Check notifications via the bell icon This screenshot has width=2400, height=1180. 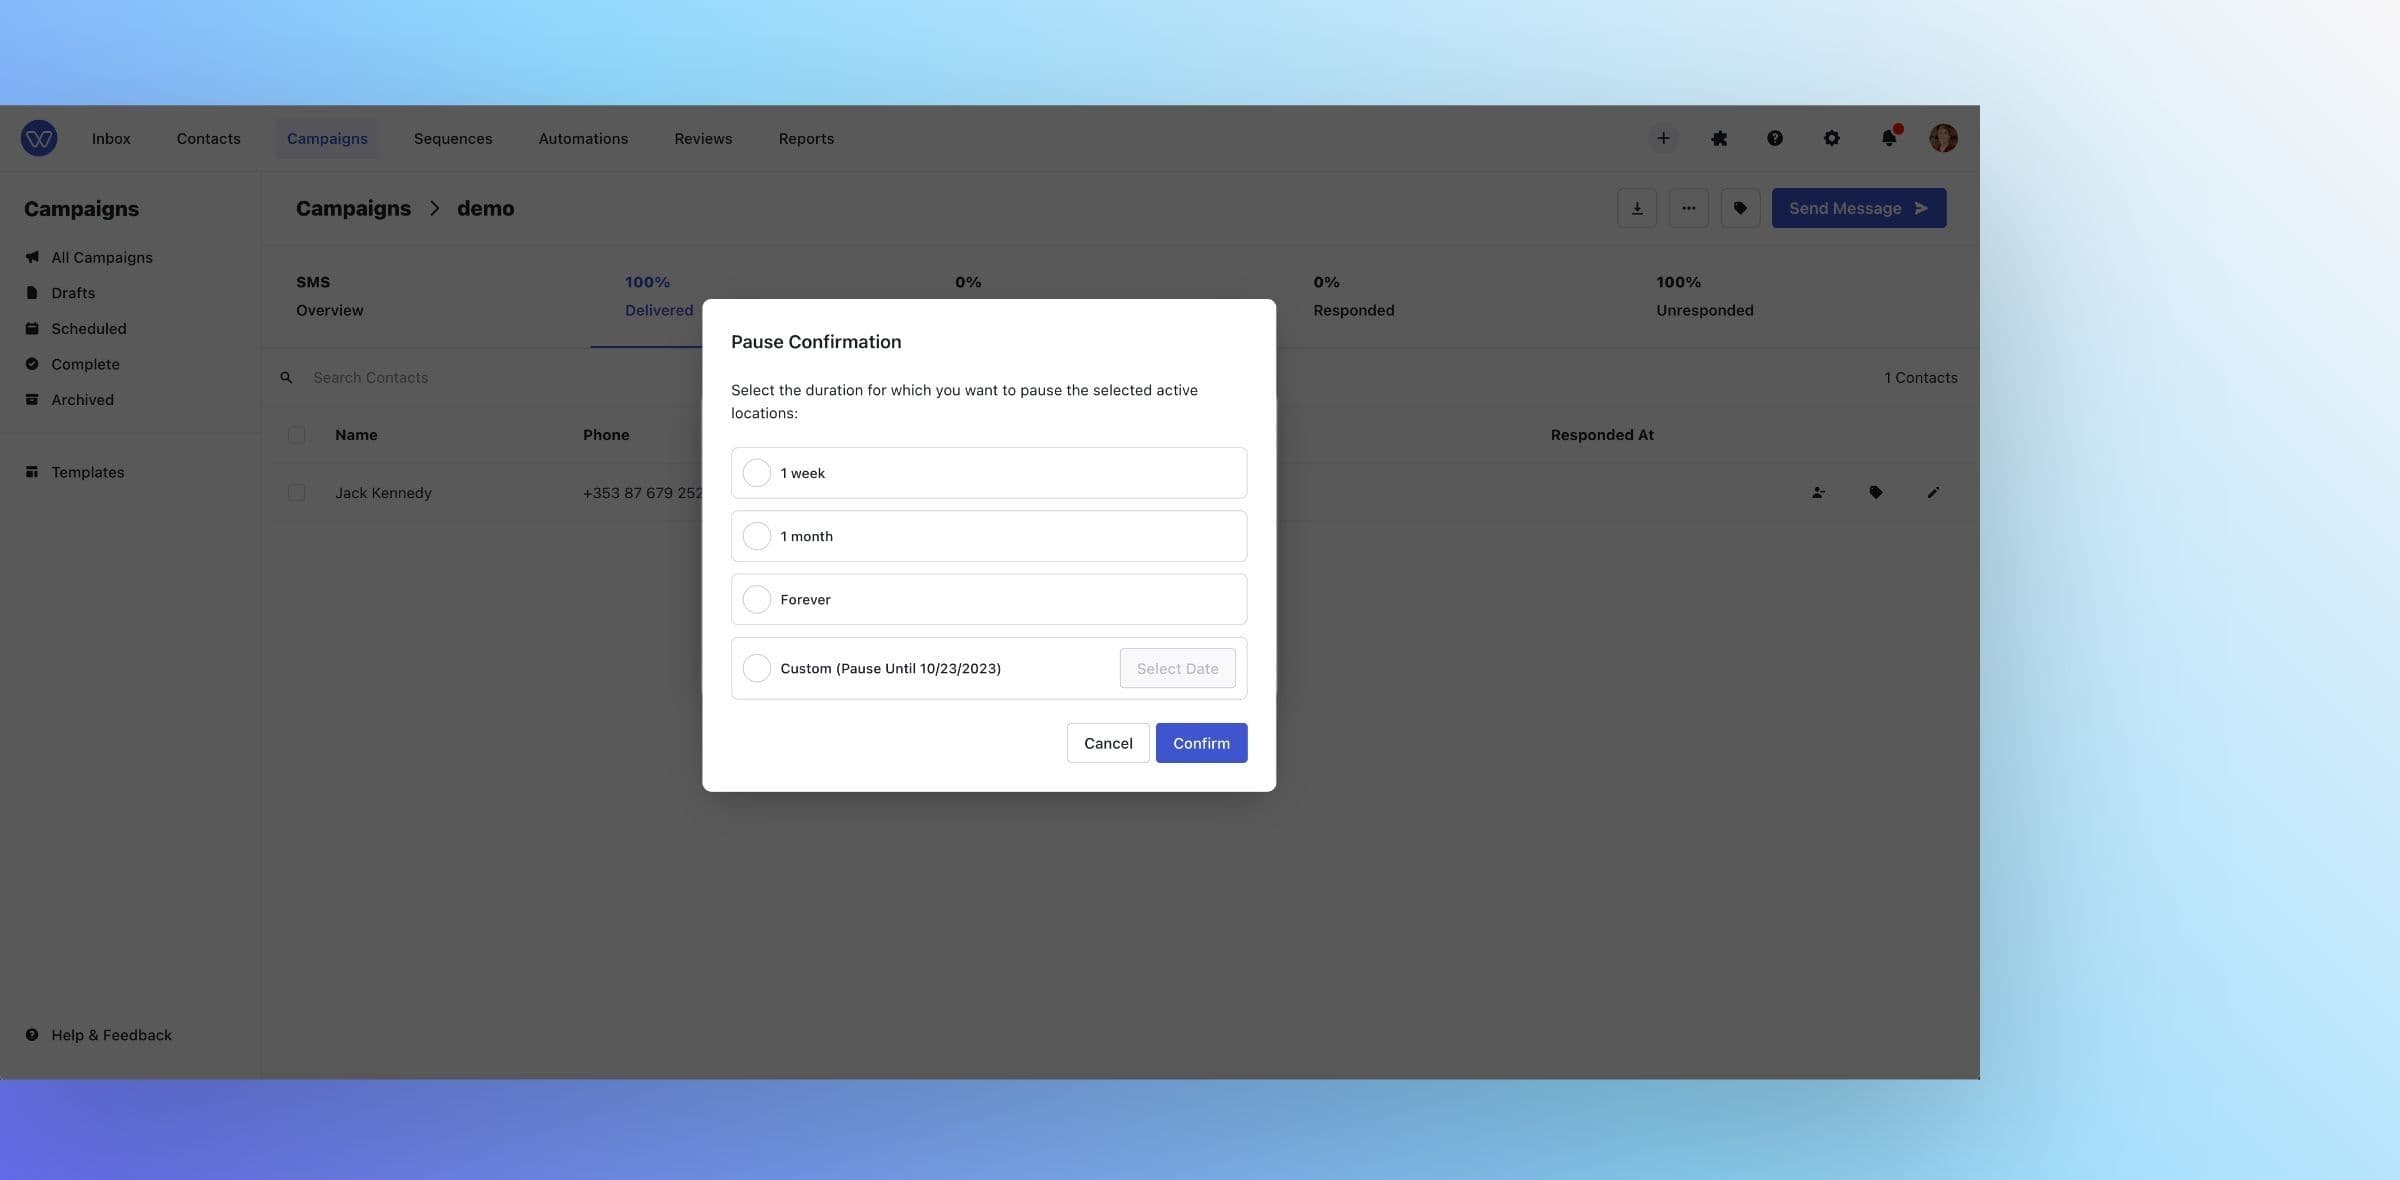[x=1889, y=138]
